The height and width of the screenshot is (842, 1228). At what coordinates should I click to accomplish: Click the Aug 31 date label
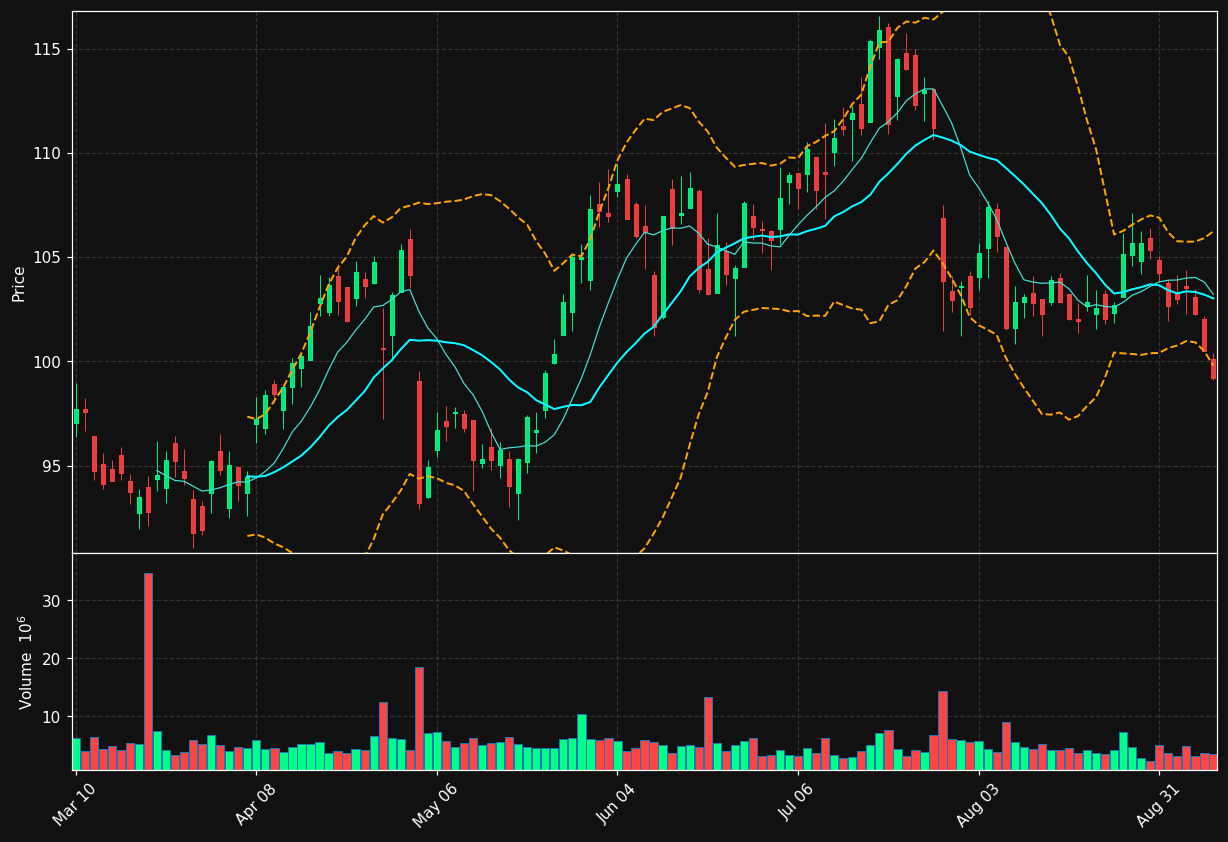[x=1159, y=805]
